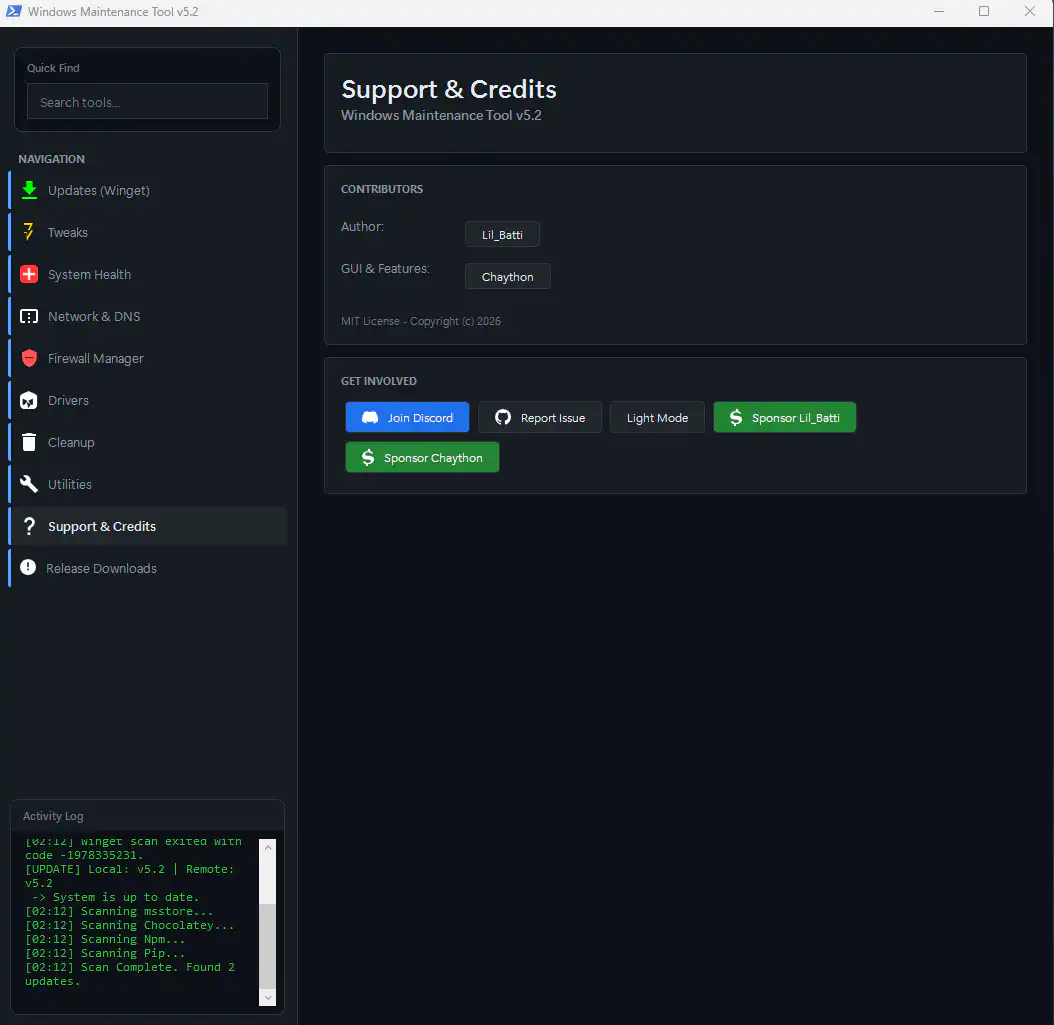
Task: Click the Release Downloads exclamation icon
Action: (29, 568)
